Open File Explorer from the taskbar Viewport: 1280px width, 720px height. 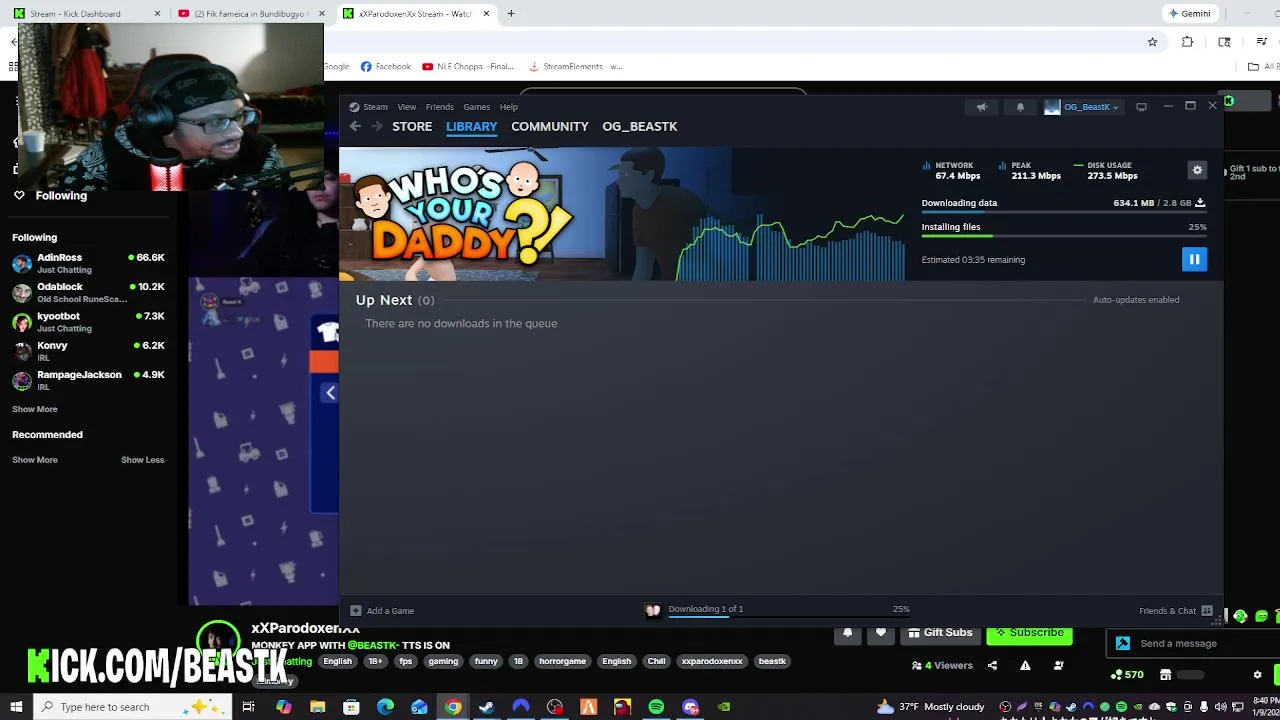(x=317, y=707)
